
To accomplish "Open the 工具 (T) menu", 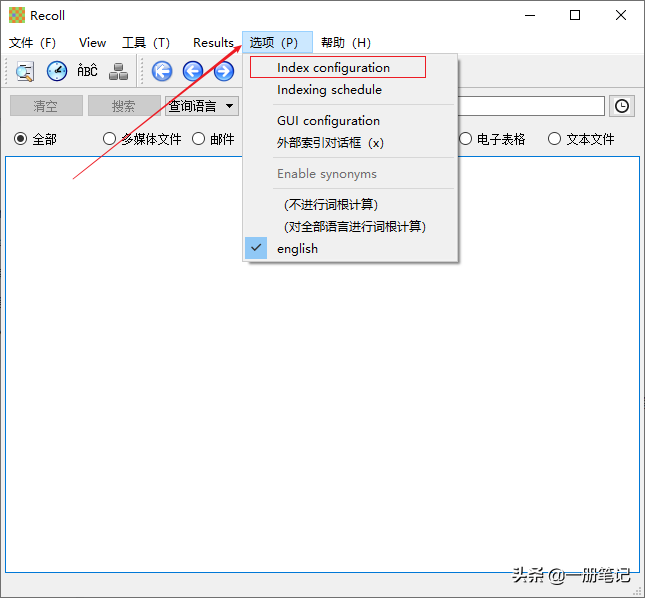I will pyautogui.click(x=146, y=42).
